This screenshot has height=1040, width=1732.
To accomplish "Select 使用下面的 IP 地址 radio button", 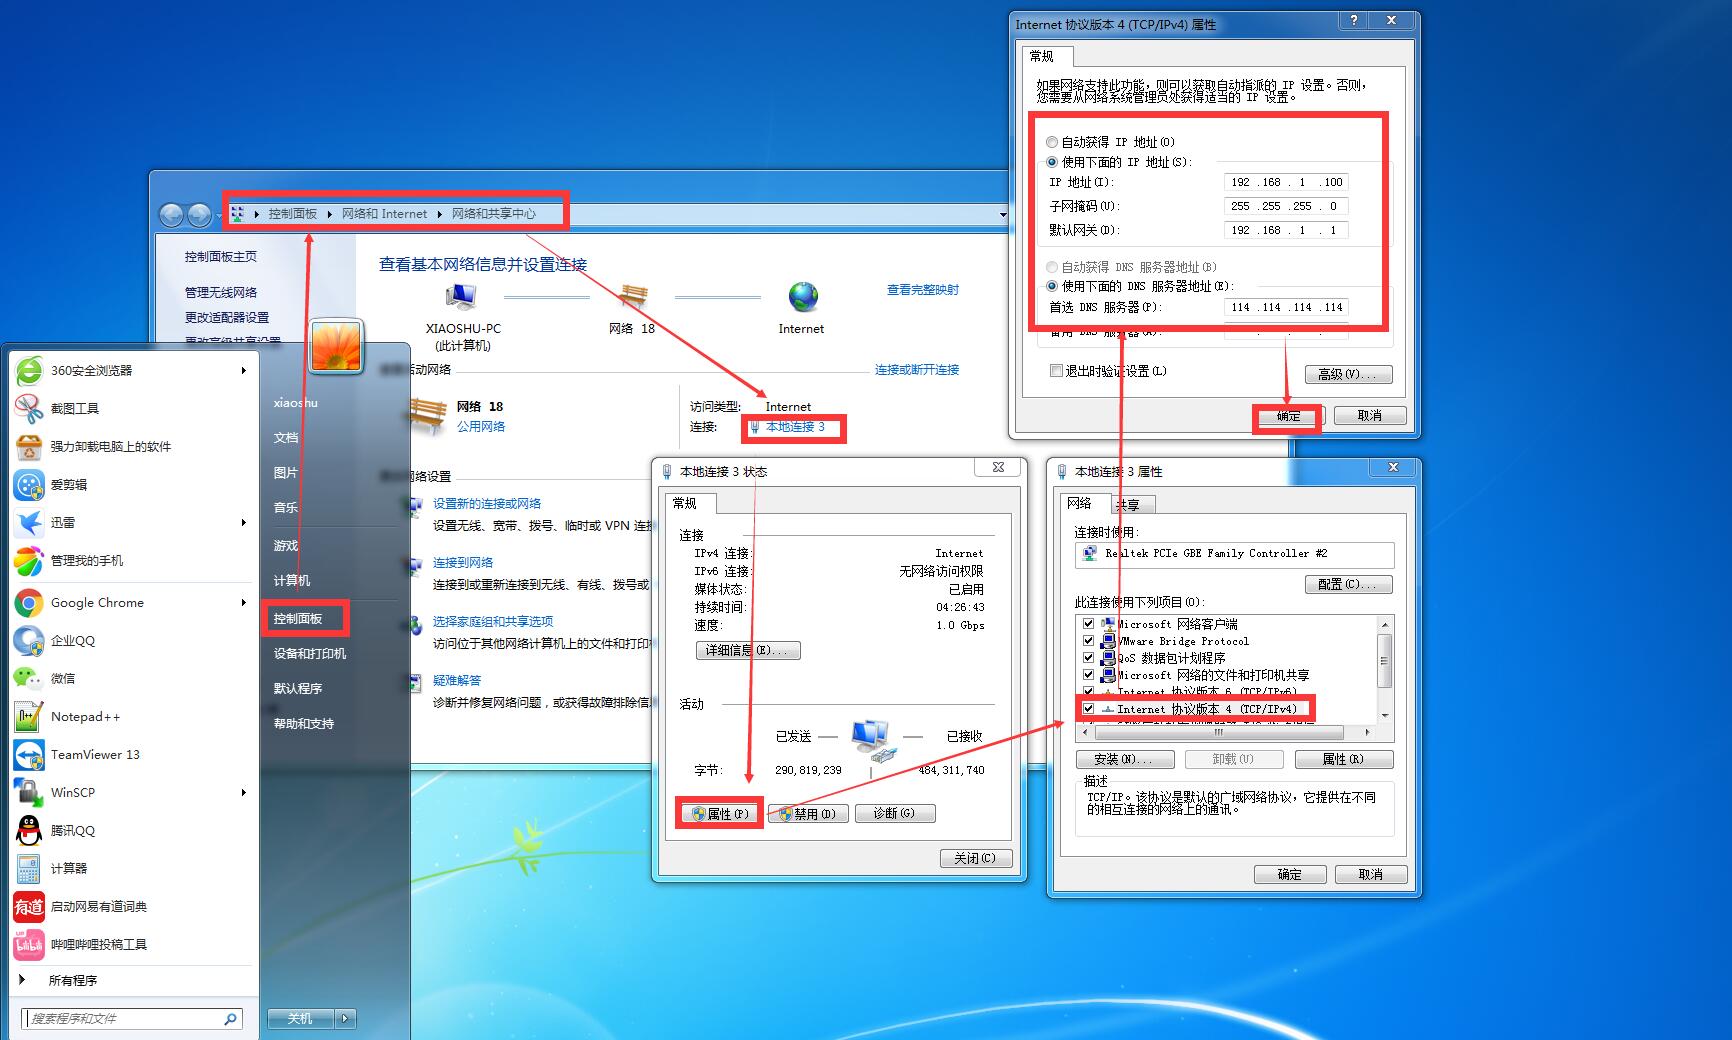I will coord(1052,162).
